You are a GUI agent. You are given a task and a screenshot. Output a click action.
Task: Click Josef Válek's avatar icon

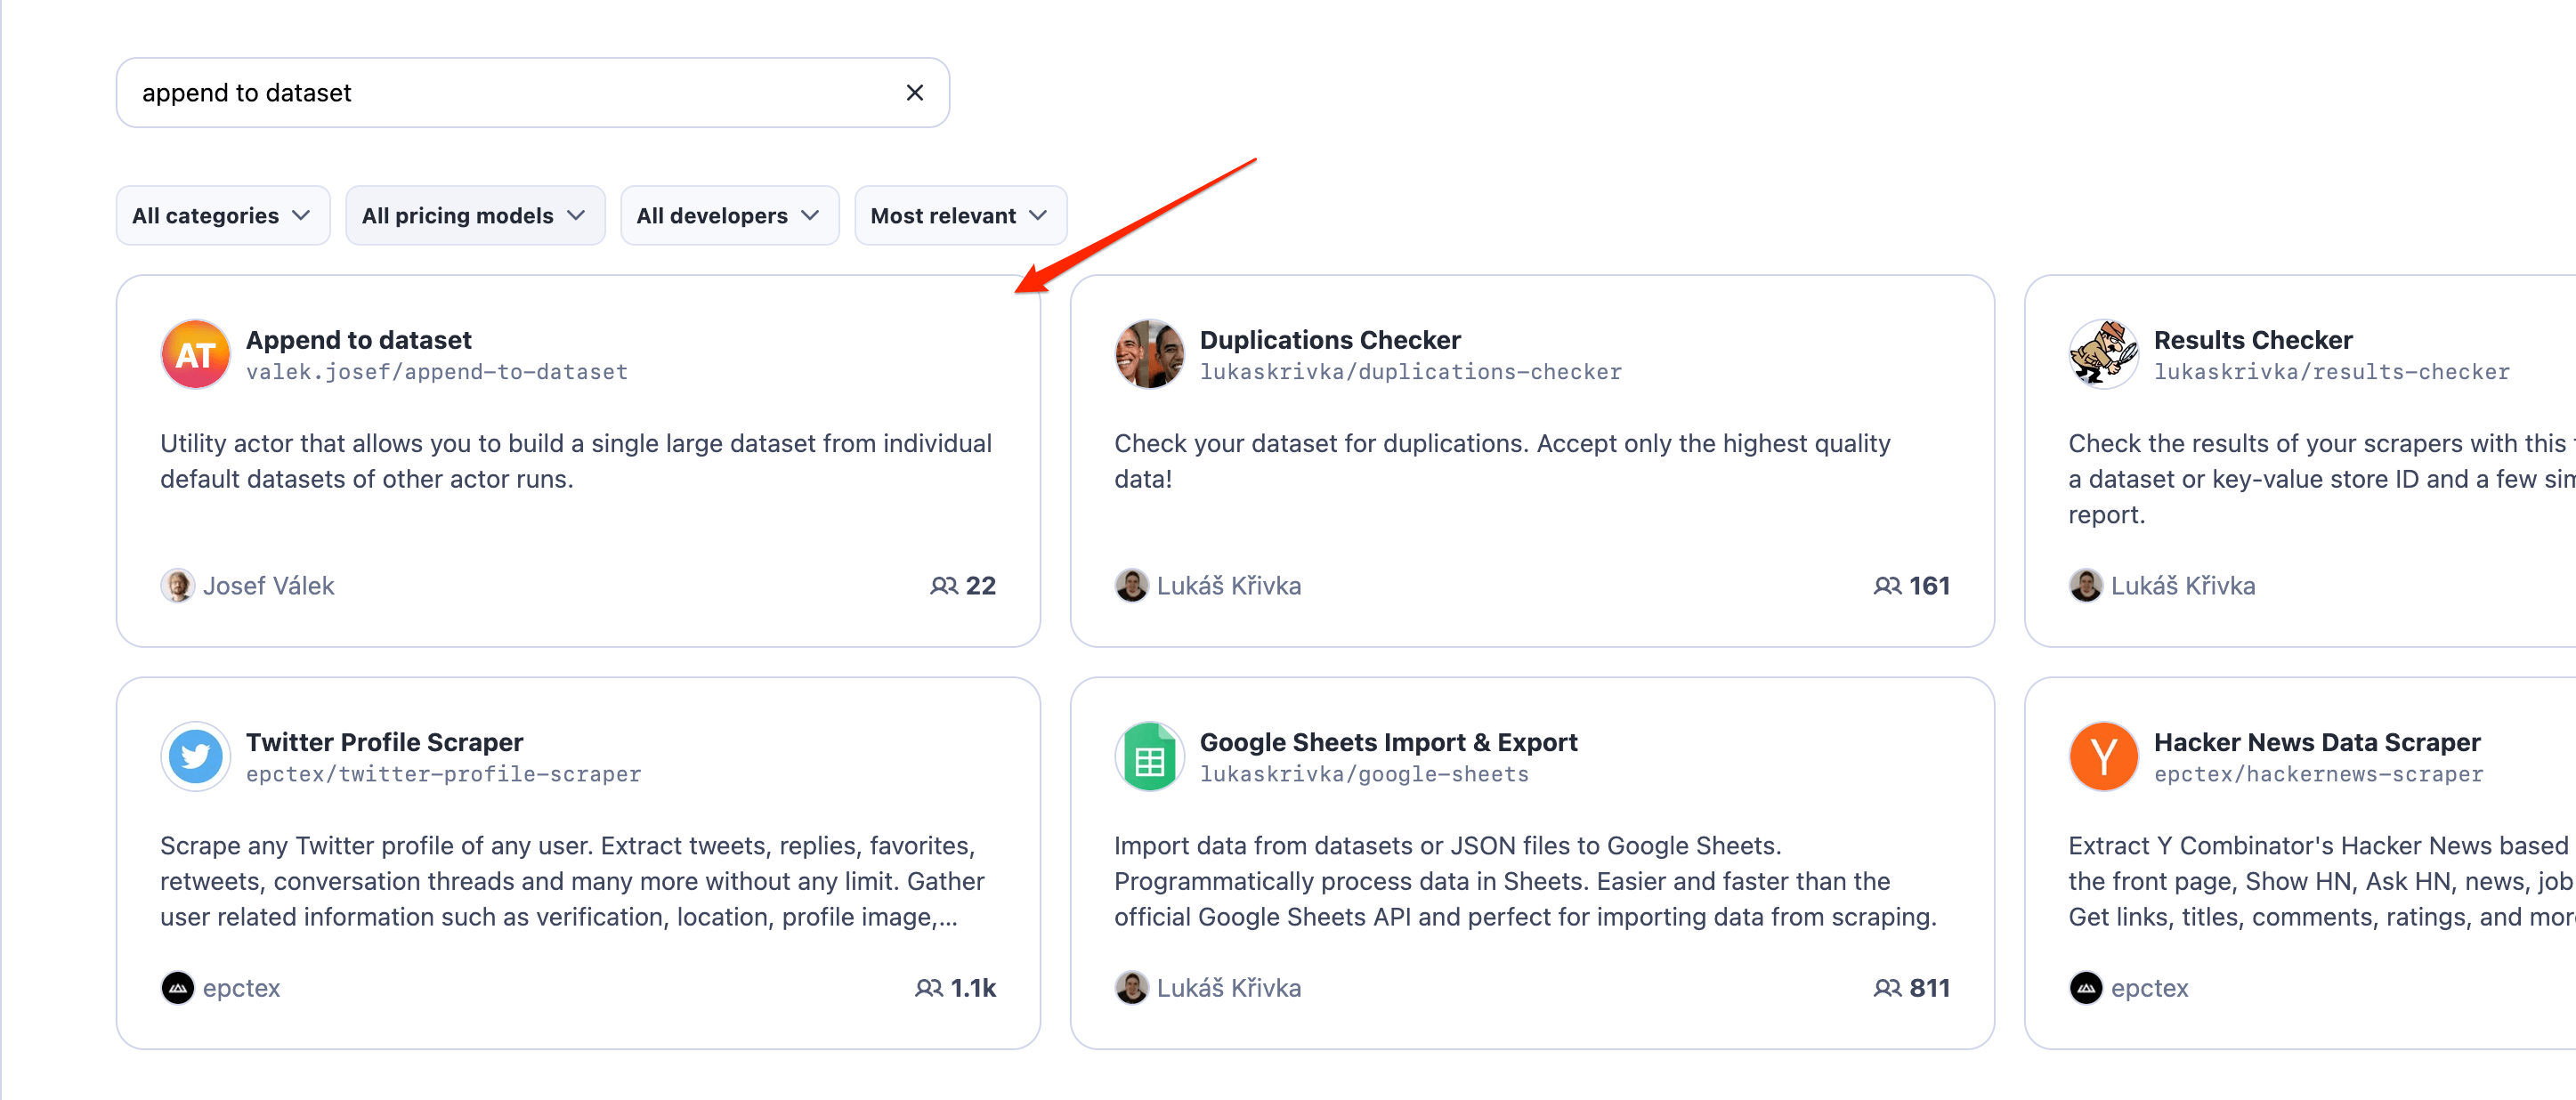(x=176, y=585)
